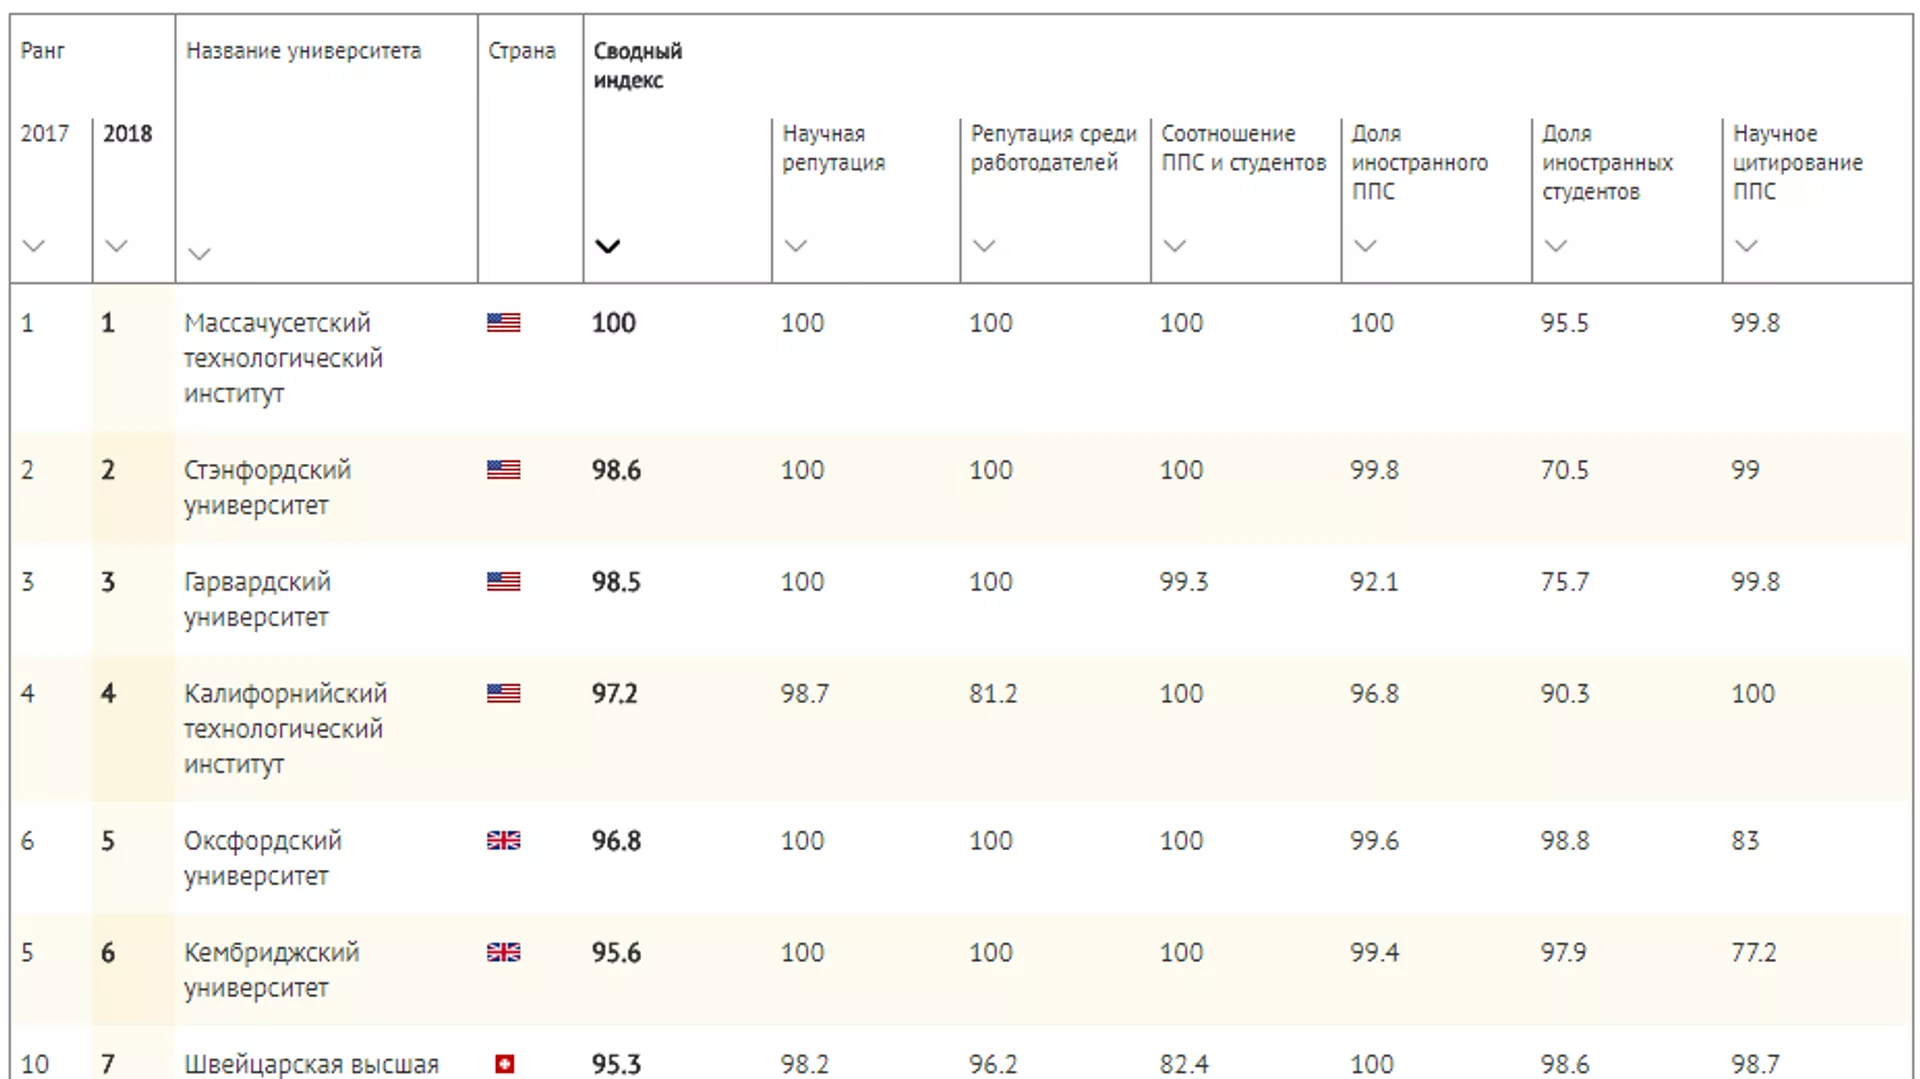Select Массачусетский технологический институт name
The width and height of the screenshot is (1920, 1079).
pos(283,358)
